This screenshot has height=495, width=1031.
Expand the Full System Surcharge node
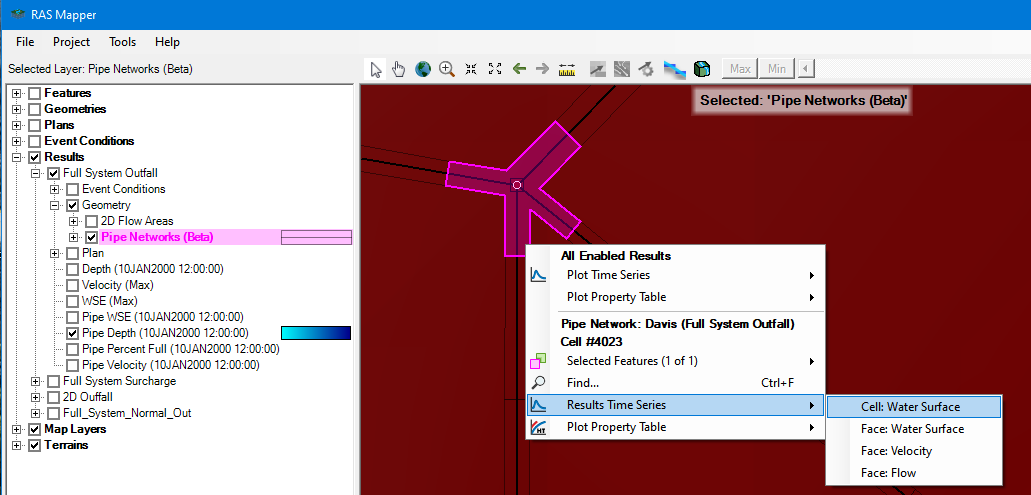coord(36,381)
